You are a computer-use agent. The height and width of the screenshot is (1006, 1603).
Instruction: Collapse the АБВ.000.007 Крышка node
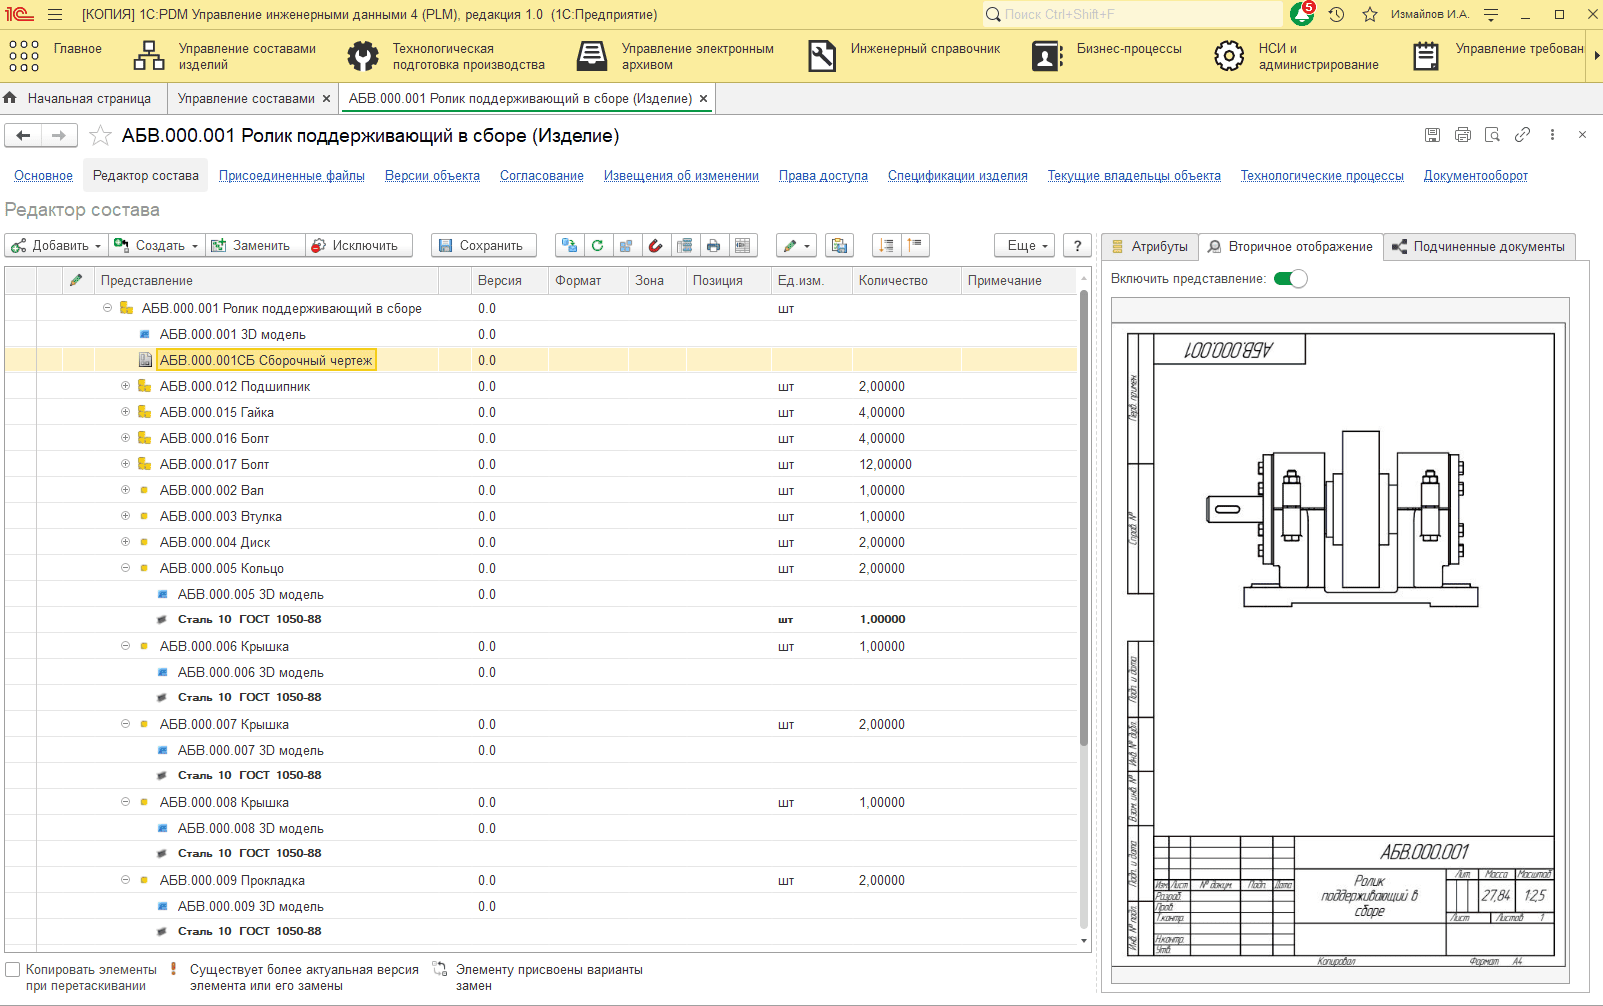tap(125, 724)
